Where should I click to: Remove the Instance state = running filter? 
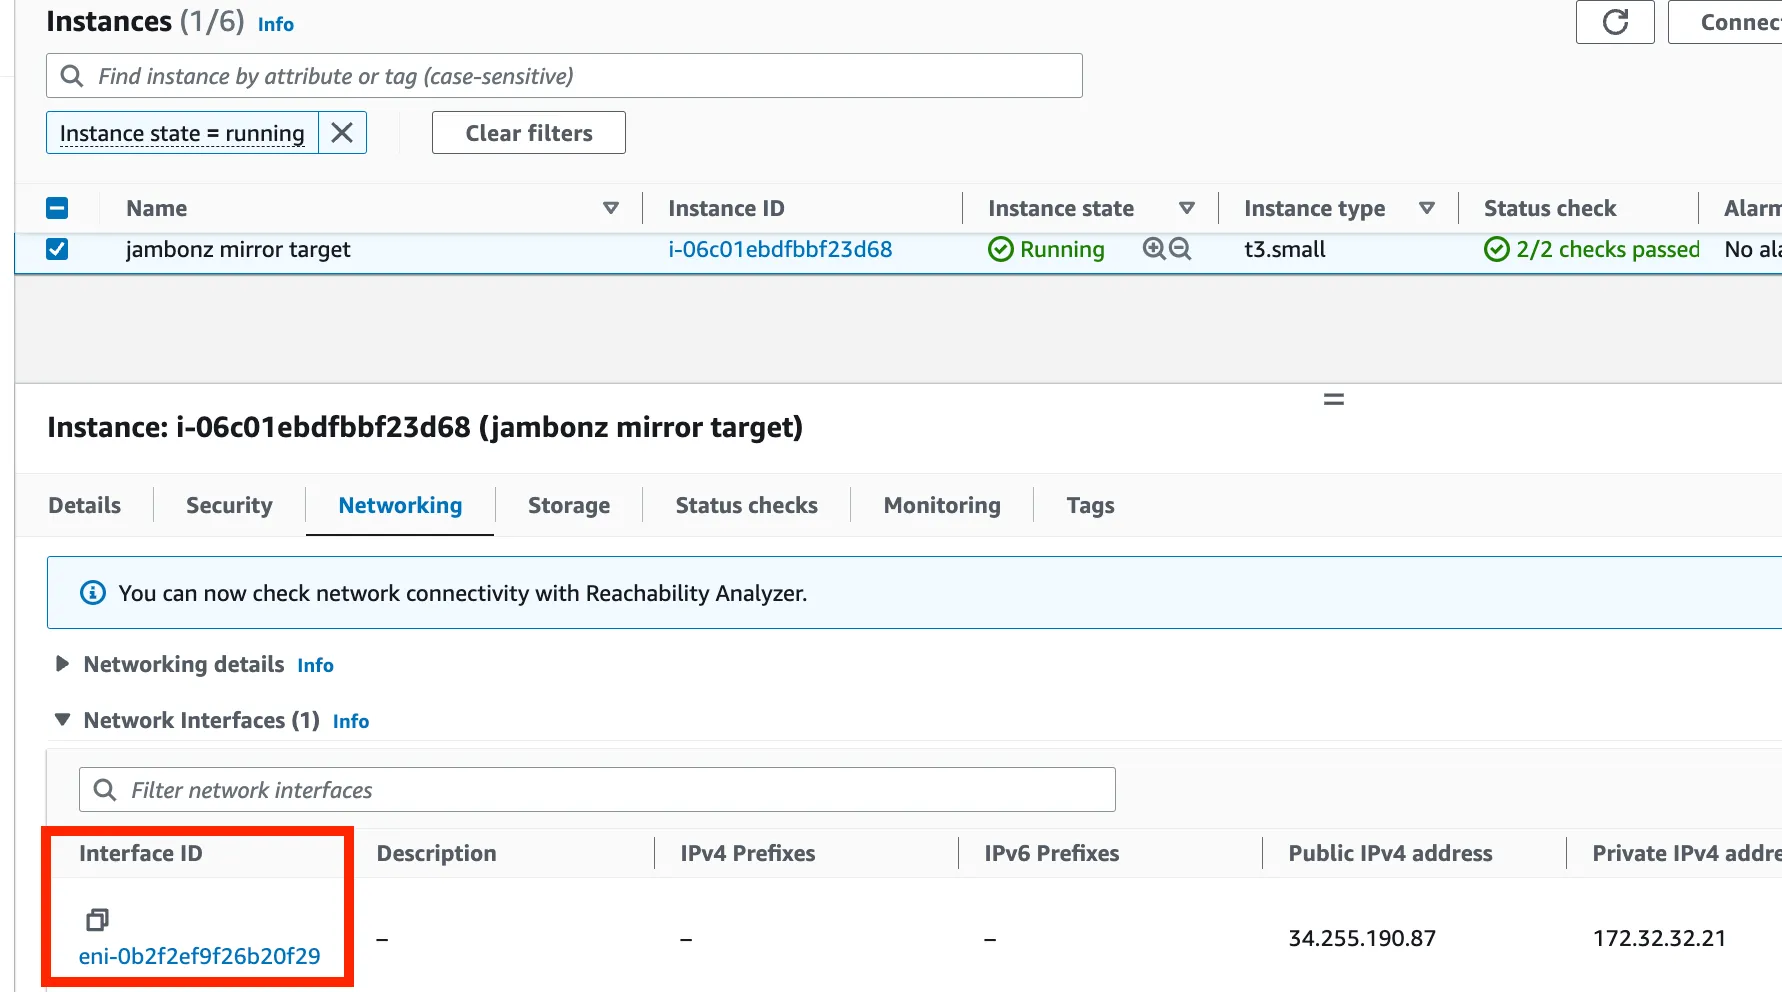pos(342,133)
